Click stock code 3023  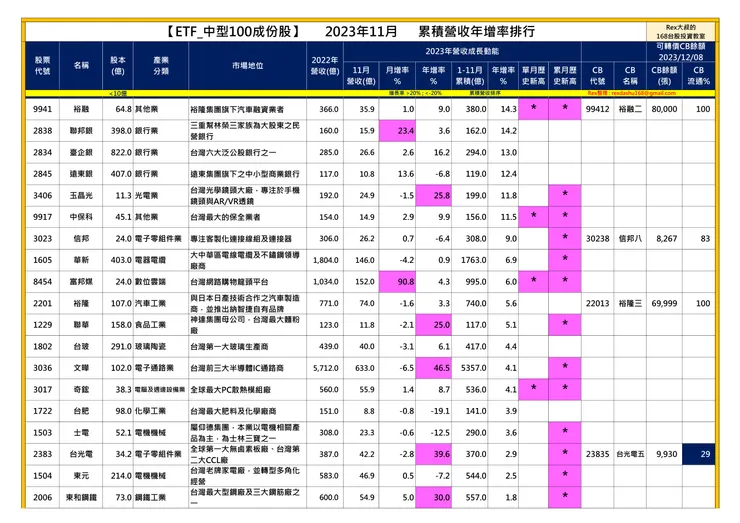pyautogui.click(x=42, y=239)
